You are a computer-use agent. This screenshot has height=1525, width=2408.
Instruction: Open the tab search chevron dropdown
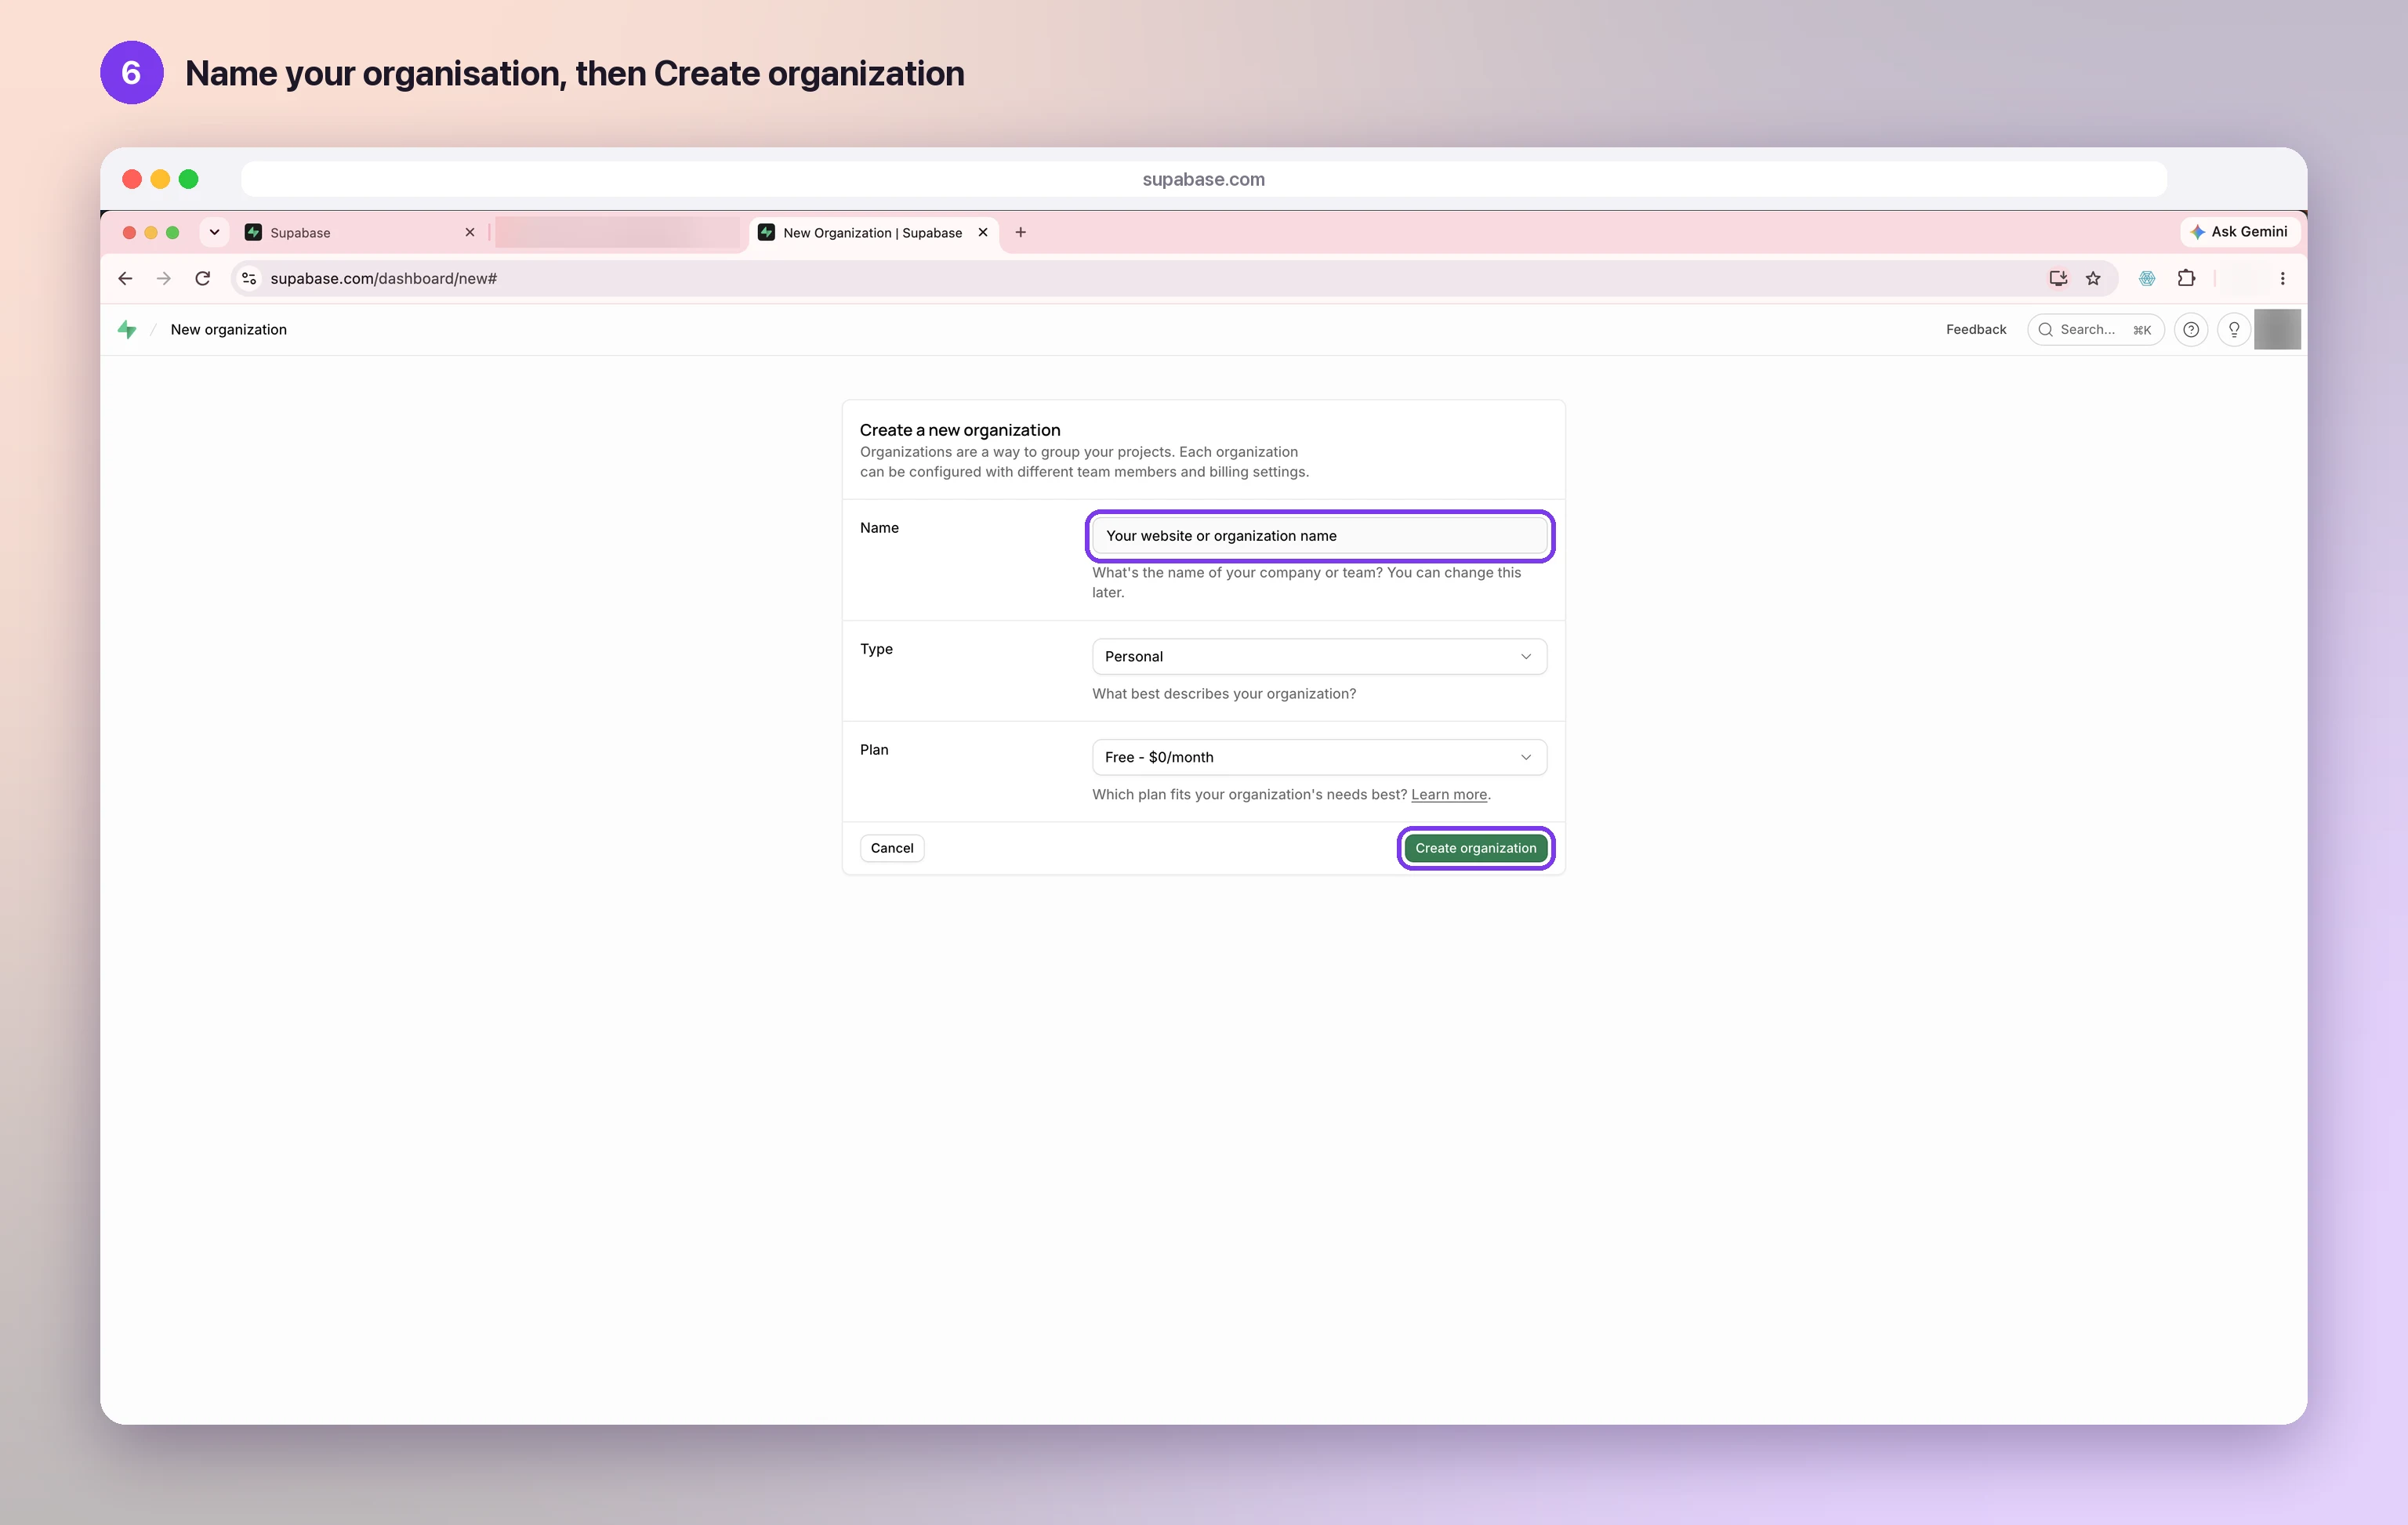tap(214, 232)
